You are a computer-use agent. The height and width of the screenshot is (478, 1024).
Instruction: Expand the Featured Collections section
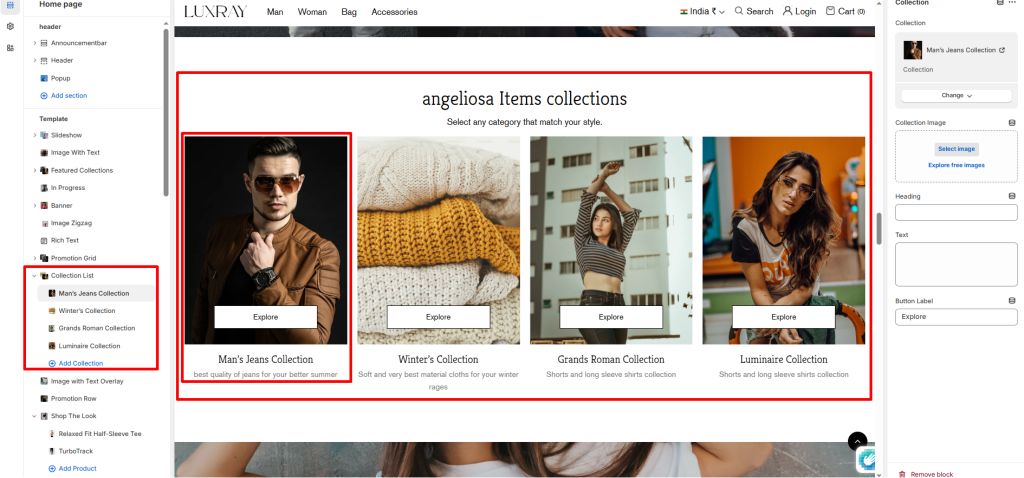[35, 170]
